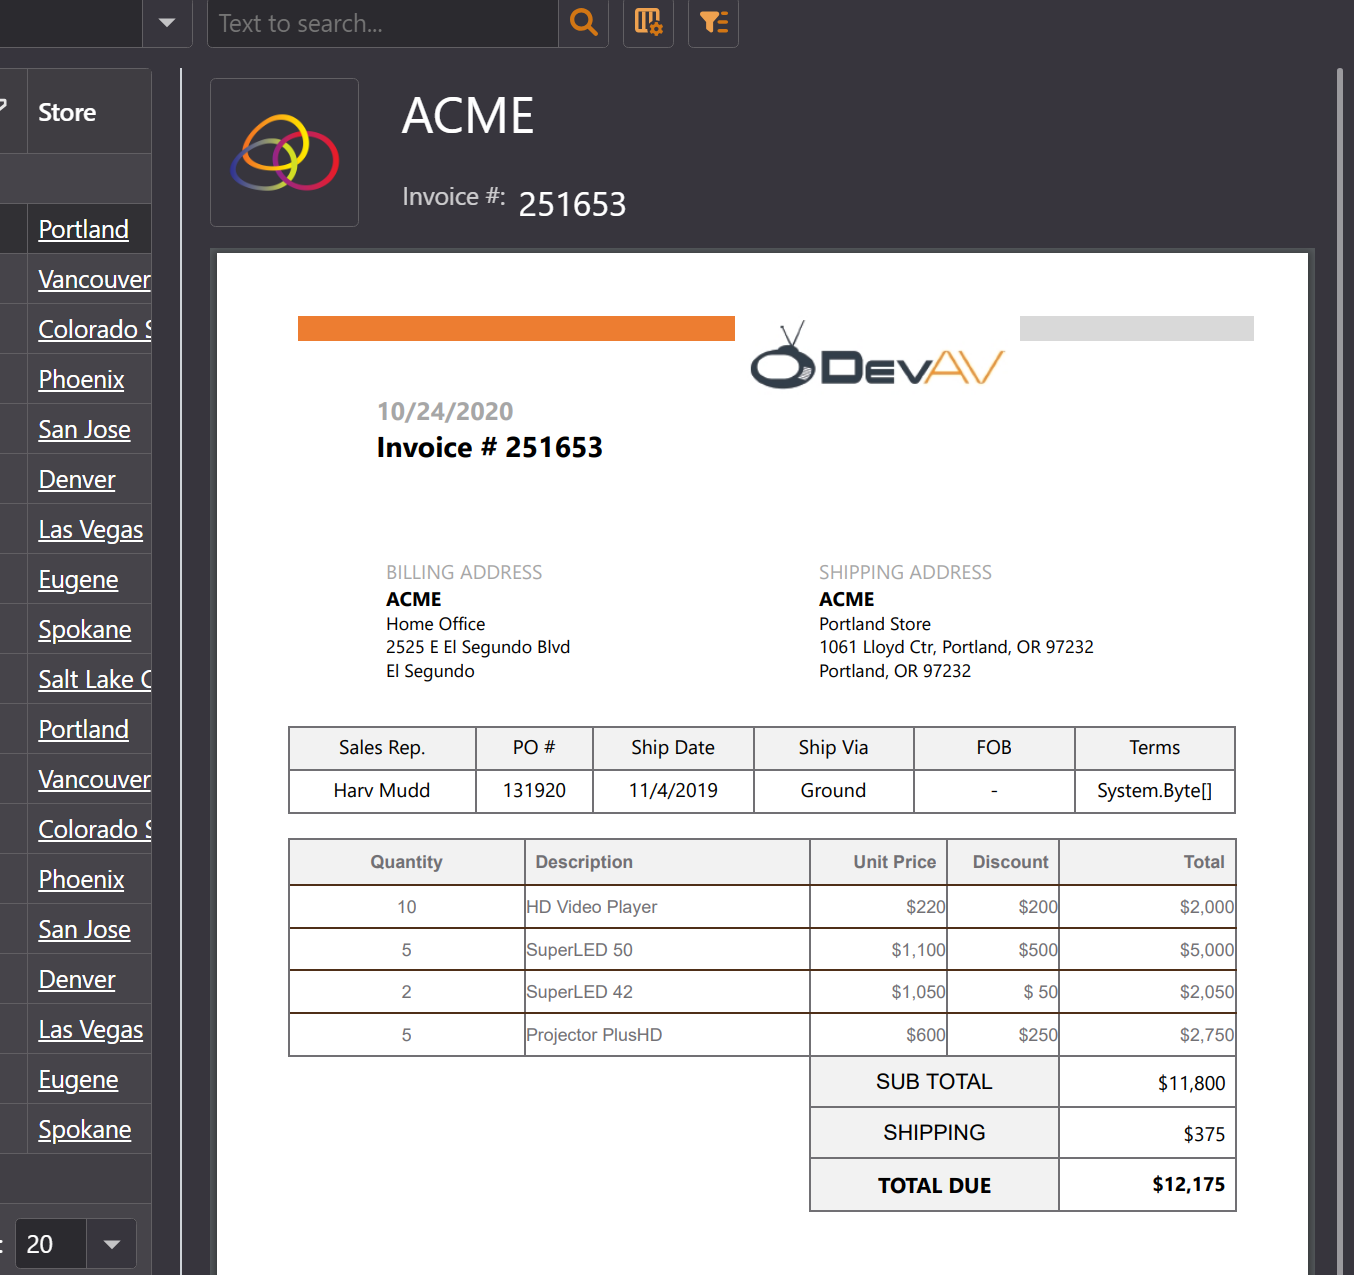Click the ACME tri-color rings logo
Screen dimensions: 1354x1275
pyautogui.click(x=285, y=153)
